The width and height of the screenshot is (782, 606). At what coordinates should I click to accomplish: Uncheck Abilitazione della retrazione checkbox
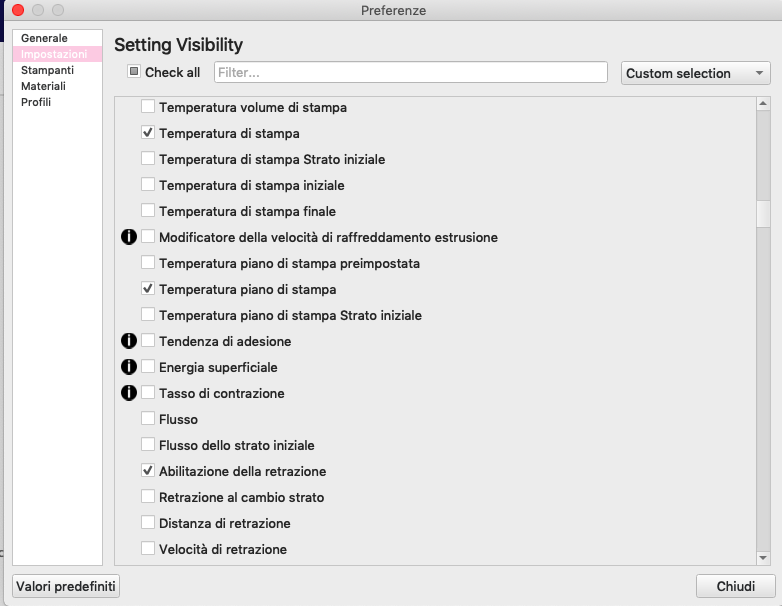coord(148,470)
